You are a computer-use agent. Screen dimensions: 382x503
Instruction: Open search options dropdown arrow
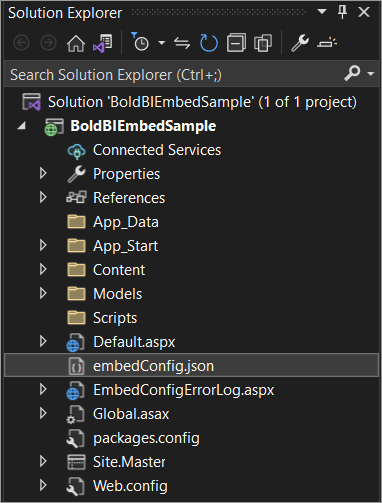pyautogui.click(x=371, y=73)
